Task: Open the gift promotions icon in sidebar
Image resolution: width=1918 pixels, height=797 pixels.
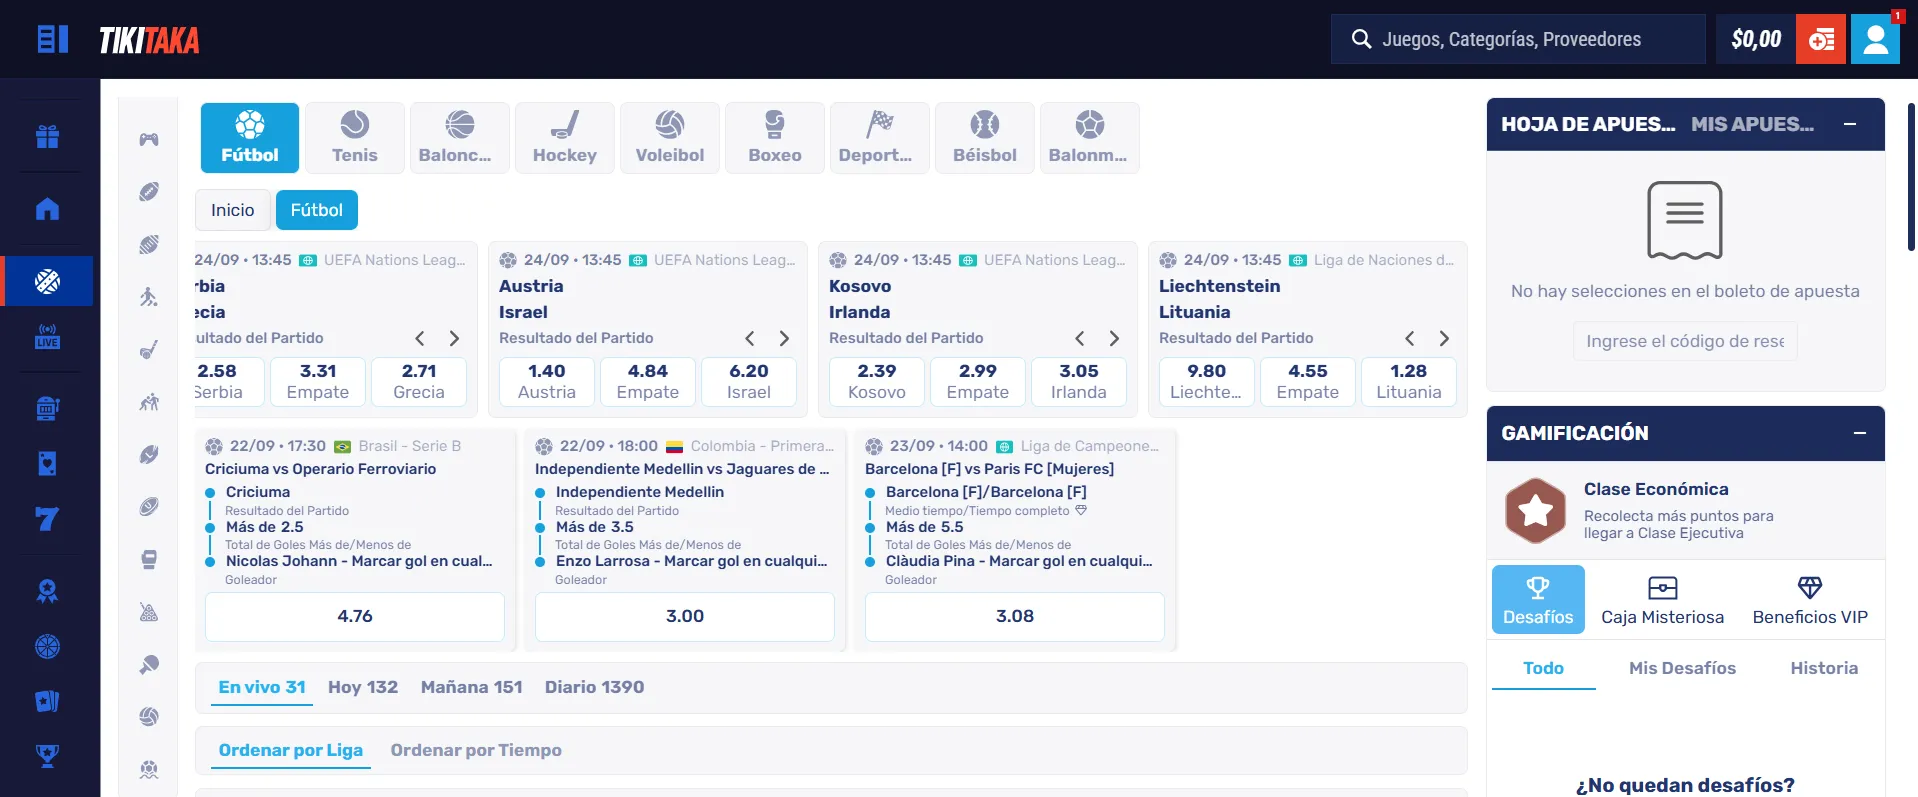Action: point(47,136)
